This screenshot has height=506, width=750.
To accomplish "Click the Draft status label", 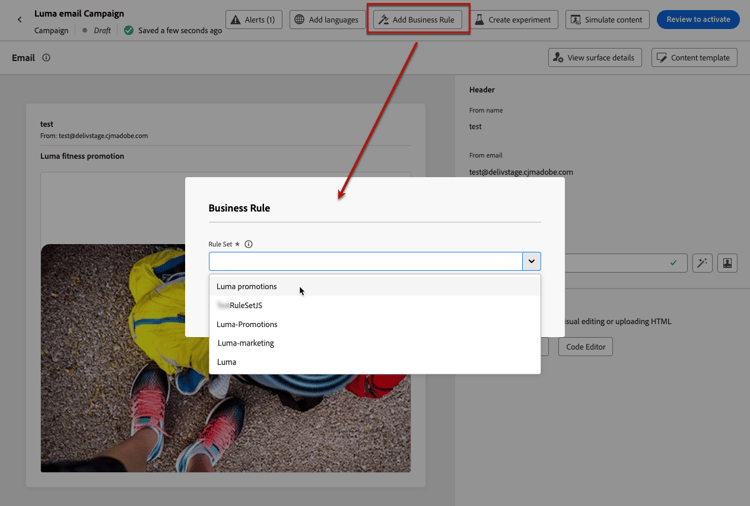I will (102, 30).
